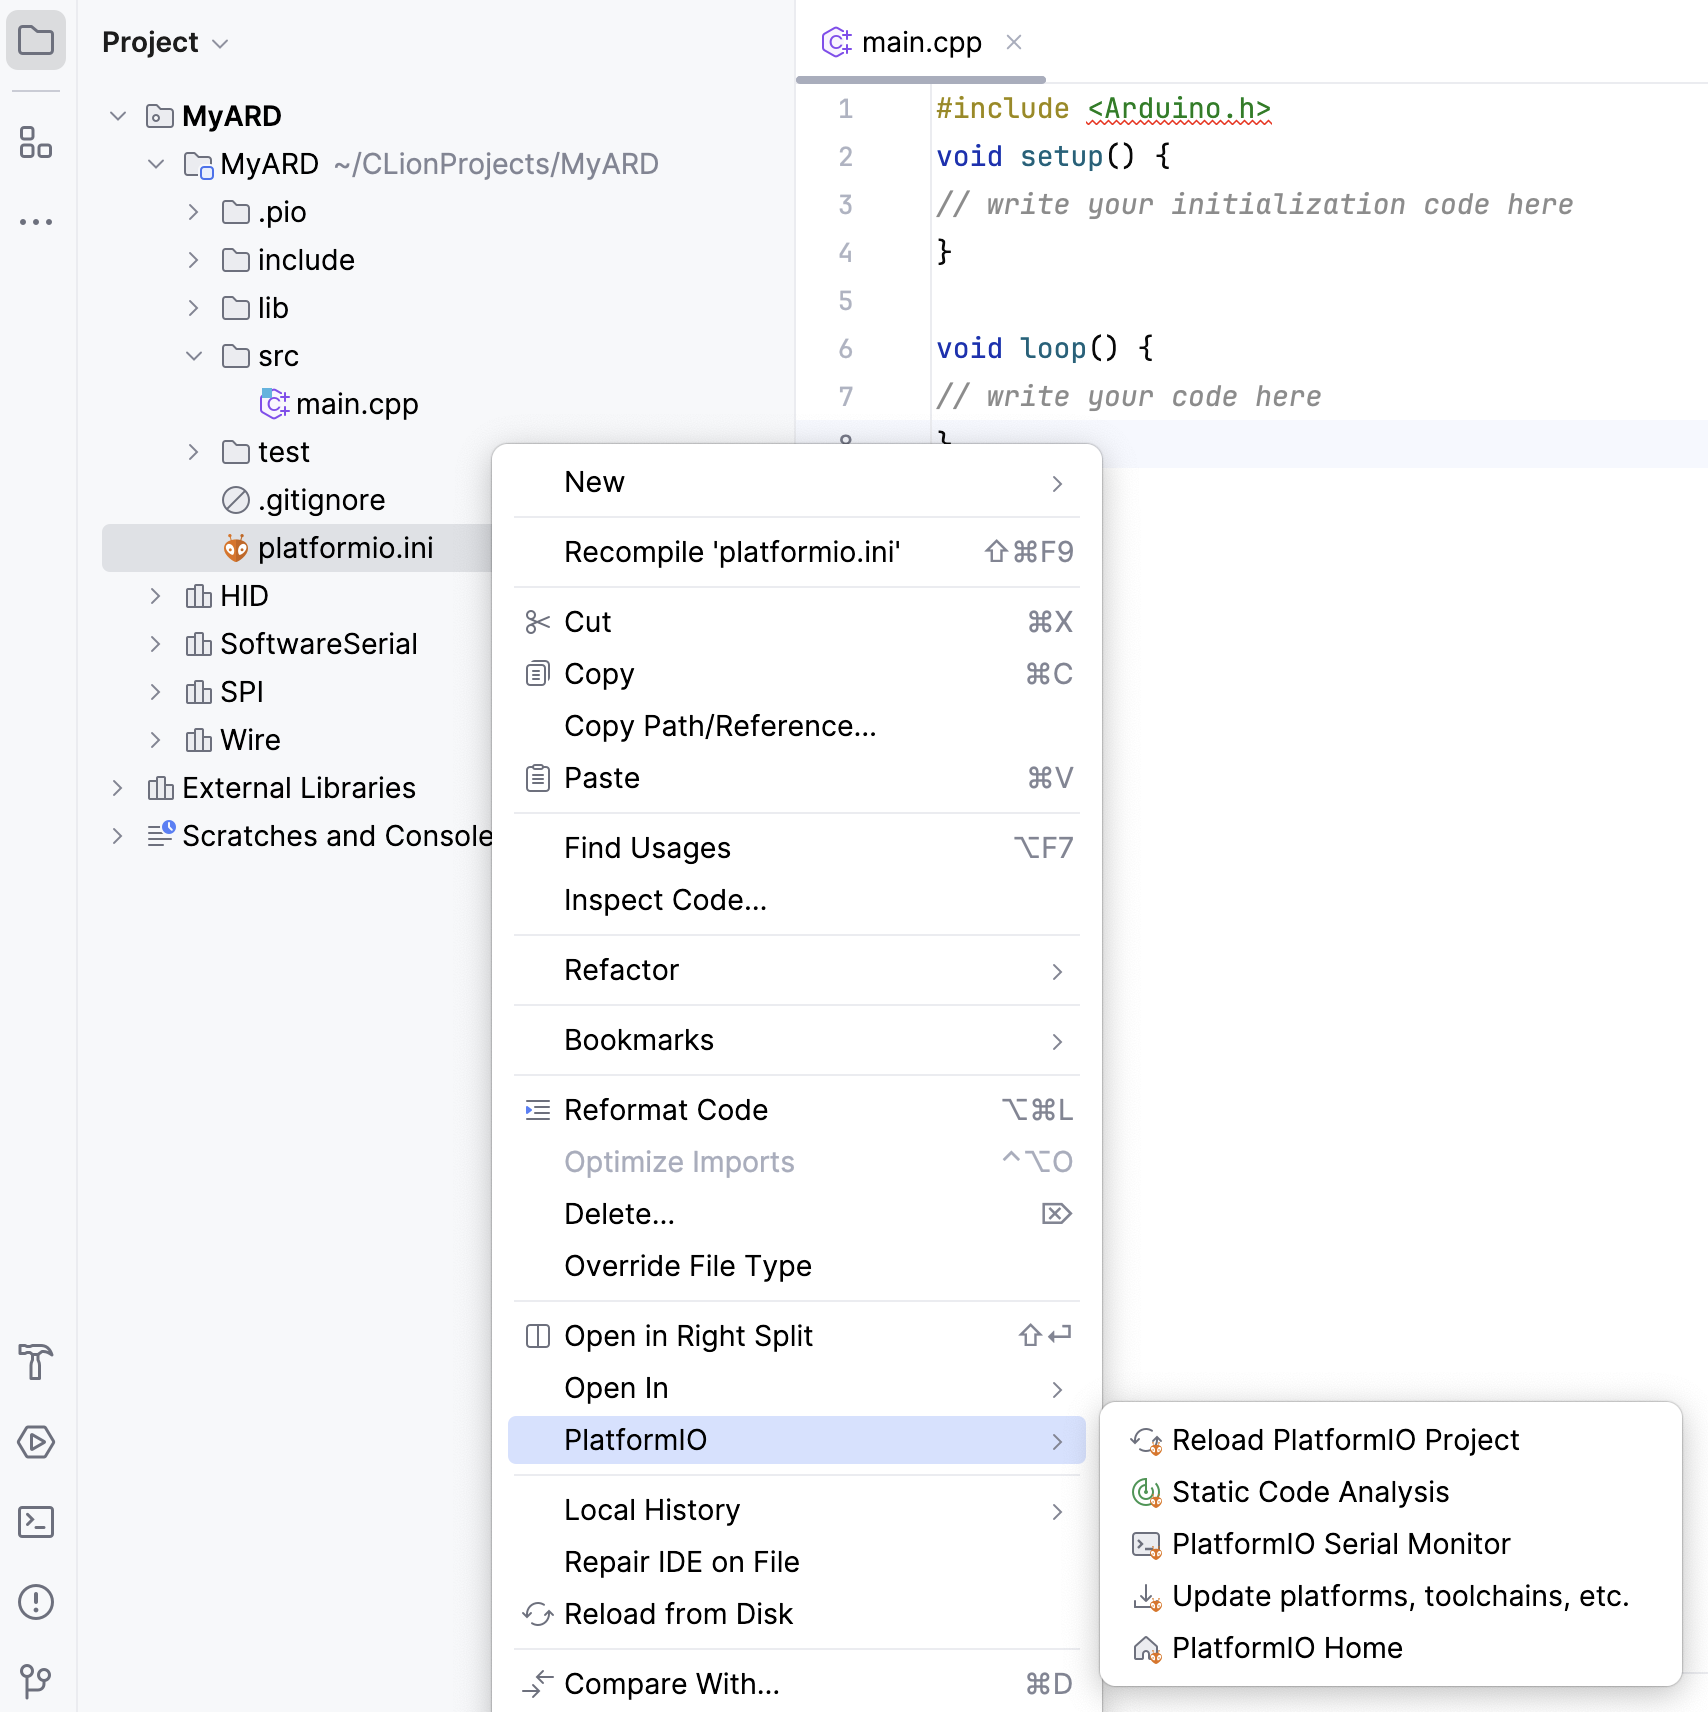Open the Project tool window icon
The image size is (1708, 1712).
(36, 41)
